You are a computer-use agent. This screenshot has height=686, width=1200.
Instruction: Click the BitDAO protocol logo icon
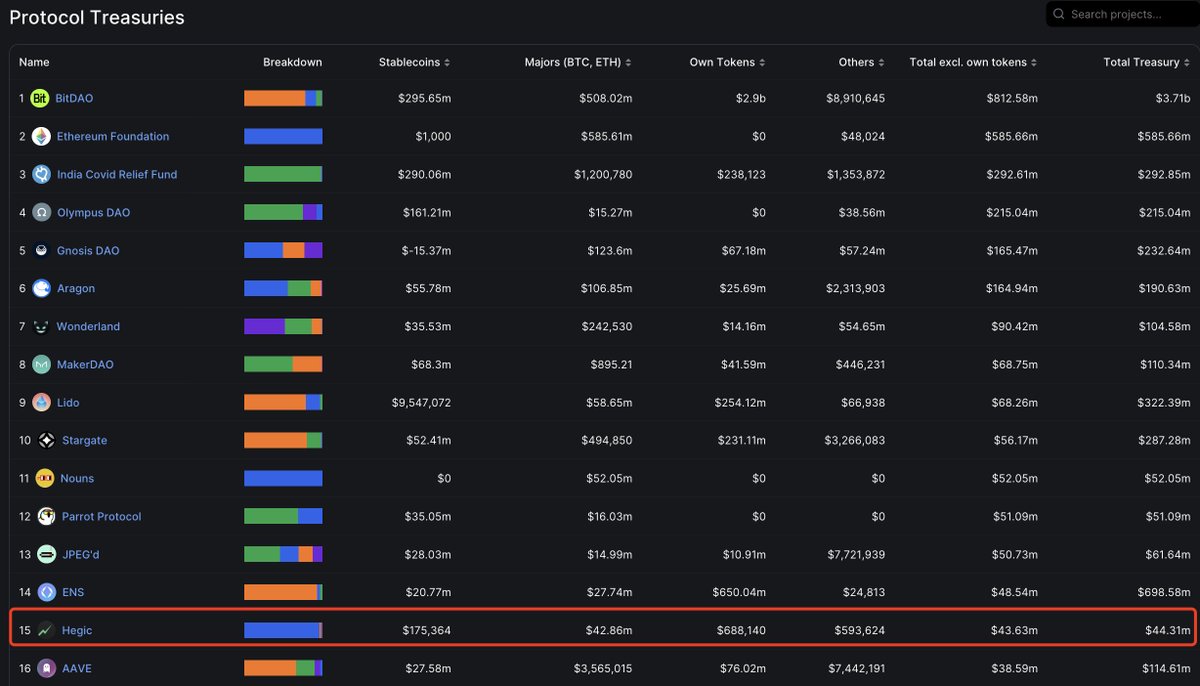40,98
